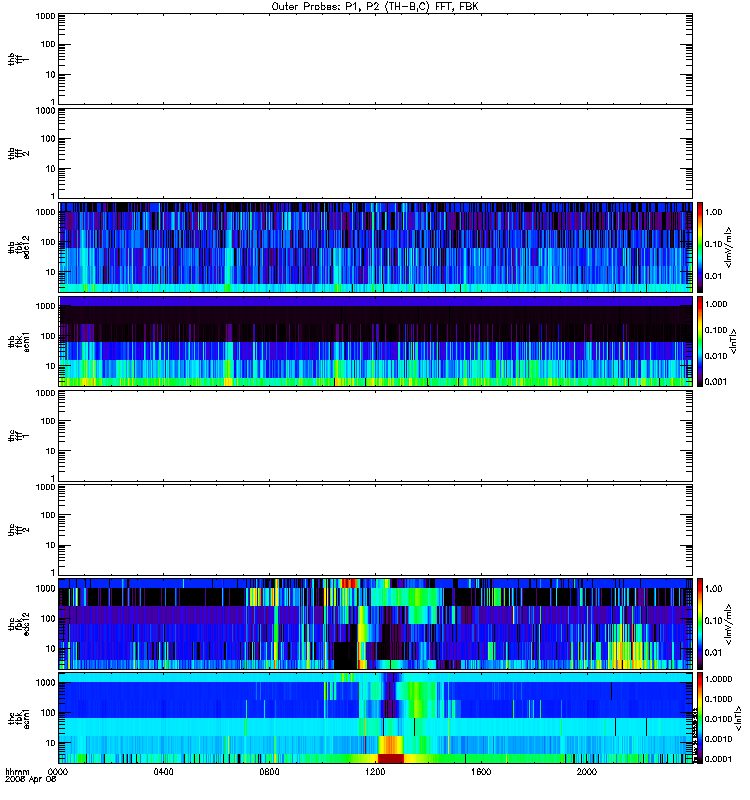Click the '1200' time axis label
The height and width of the screenshot is (800, 750).
point(376,772)
